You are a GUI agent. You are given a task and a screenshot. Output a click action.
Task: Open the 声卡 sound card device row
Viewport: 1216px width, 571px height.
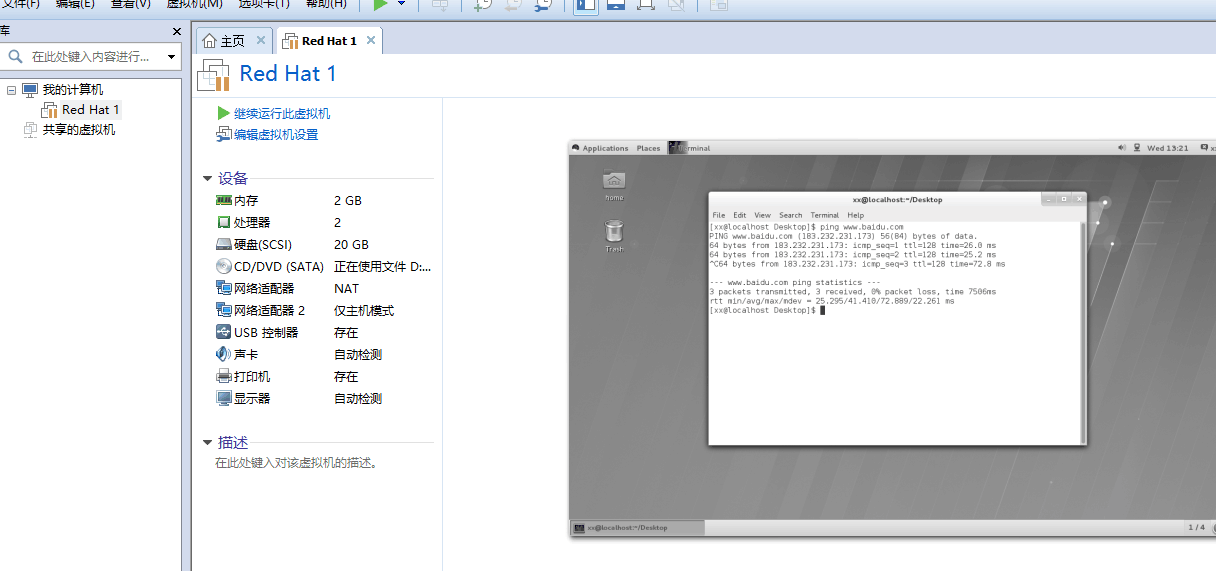[324, 355]
